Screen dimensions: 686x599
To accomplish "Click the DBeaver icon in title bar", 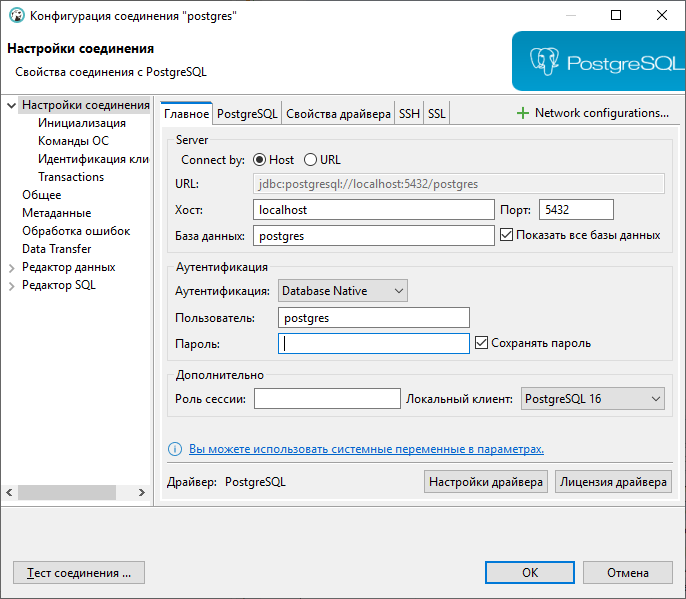I will pyautogui.click(x=17, y=15).
